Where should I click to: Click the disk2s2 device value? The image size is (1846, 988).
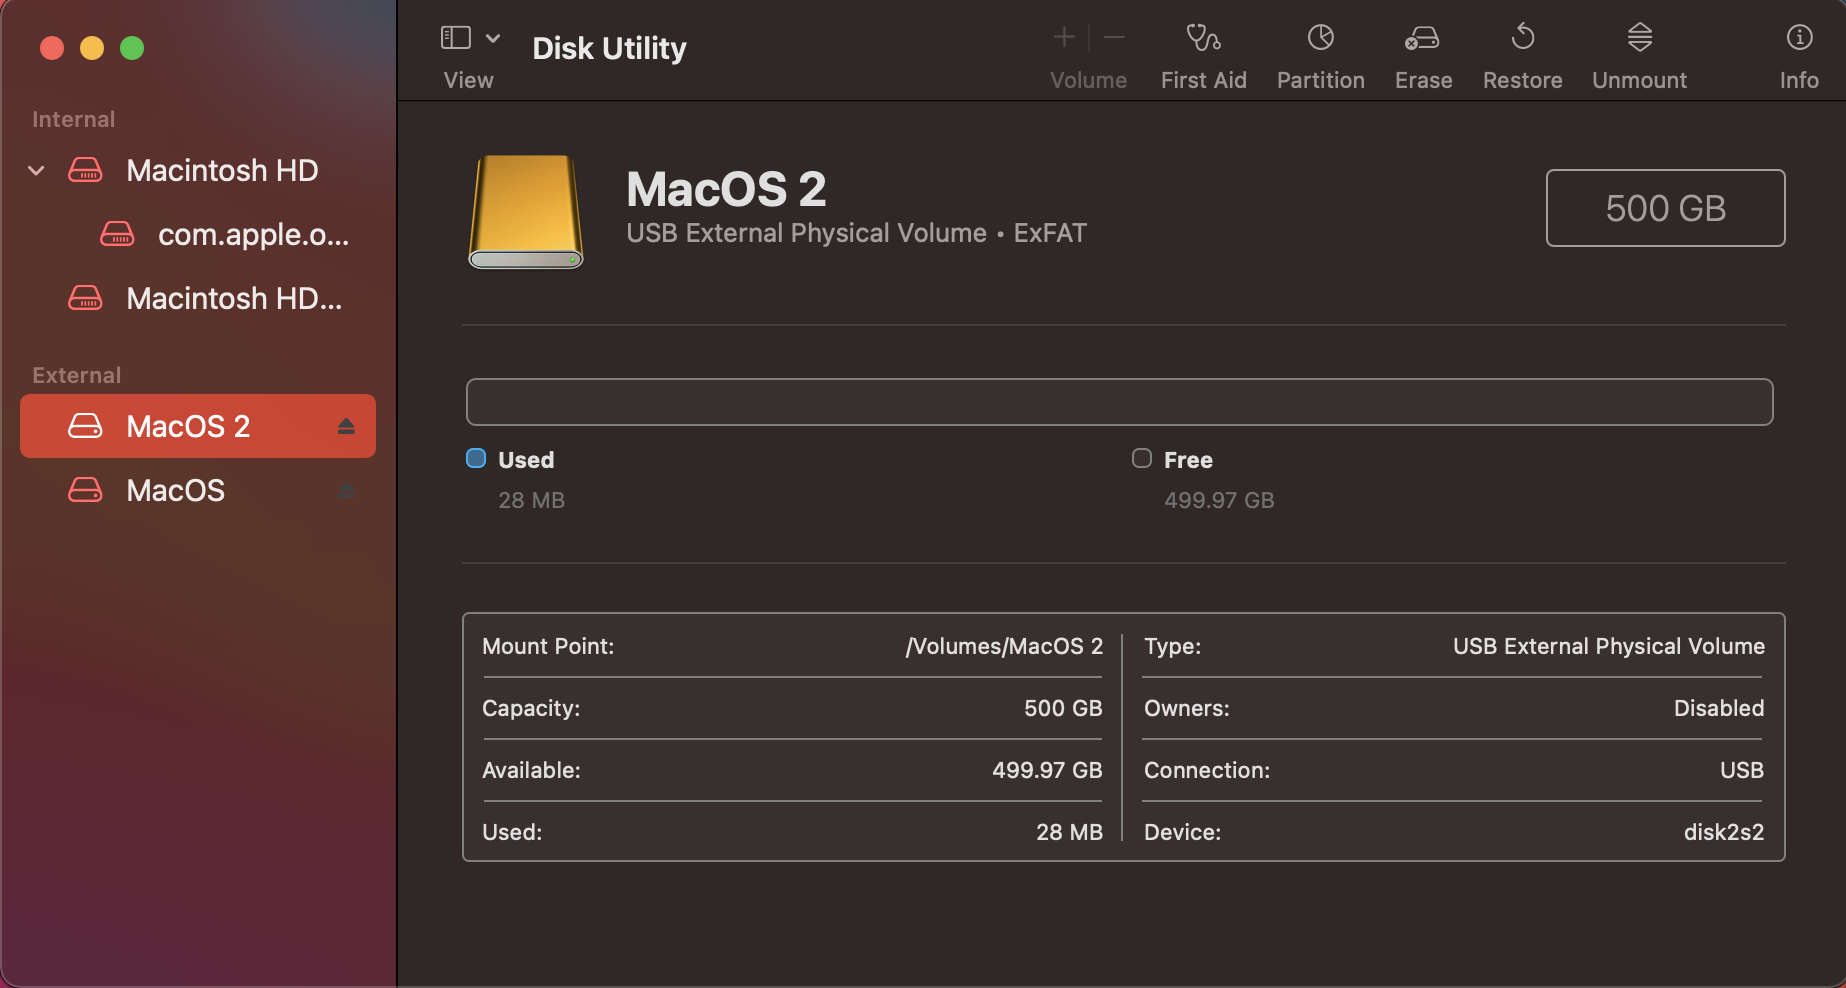(1724, 832)
